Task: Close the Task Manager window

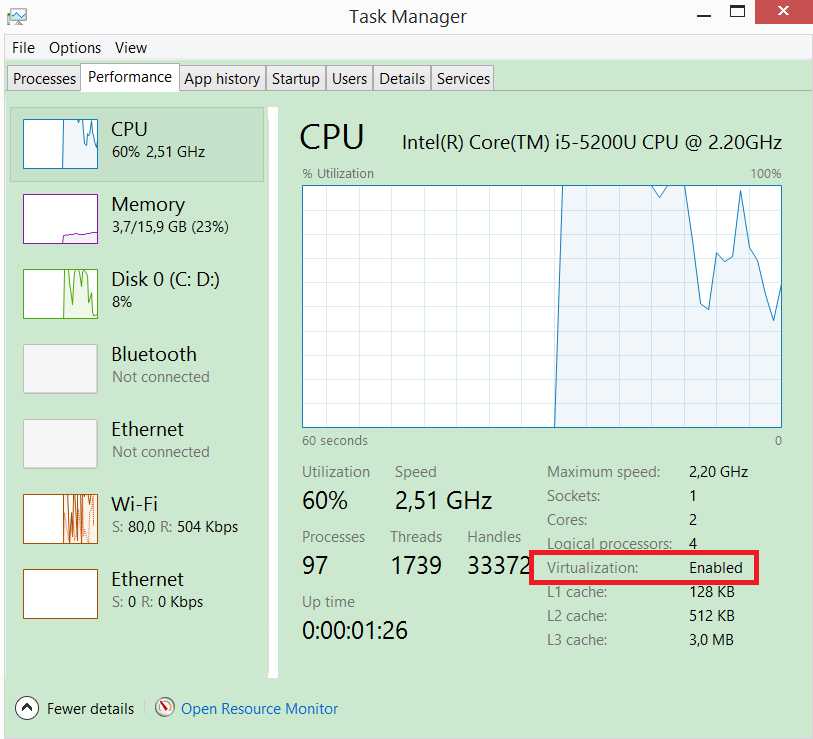Action: click(783, 11)
